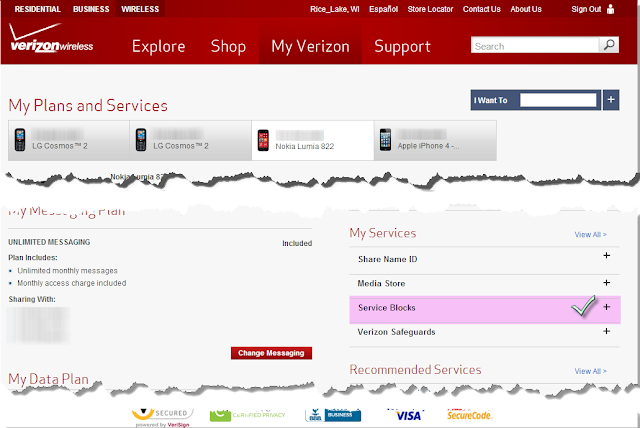Click the My Plans and Services heading
Image resolution: width=640 pixels, height=428 pixels.
click(x=88, y=106)
